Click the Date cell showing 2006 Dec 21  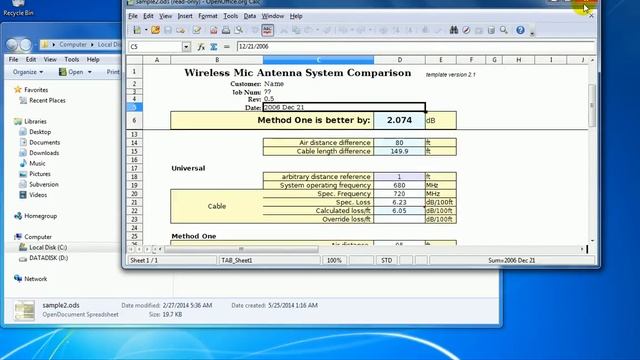344,107
